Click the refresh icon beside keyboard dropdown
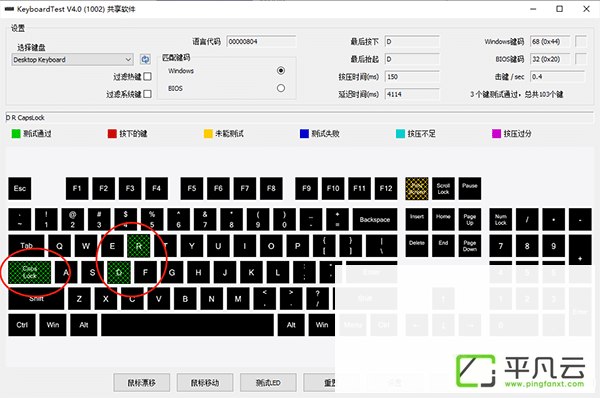 [145, 59]
